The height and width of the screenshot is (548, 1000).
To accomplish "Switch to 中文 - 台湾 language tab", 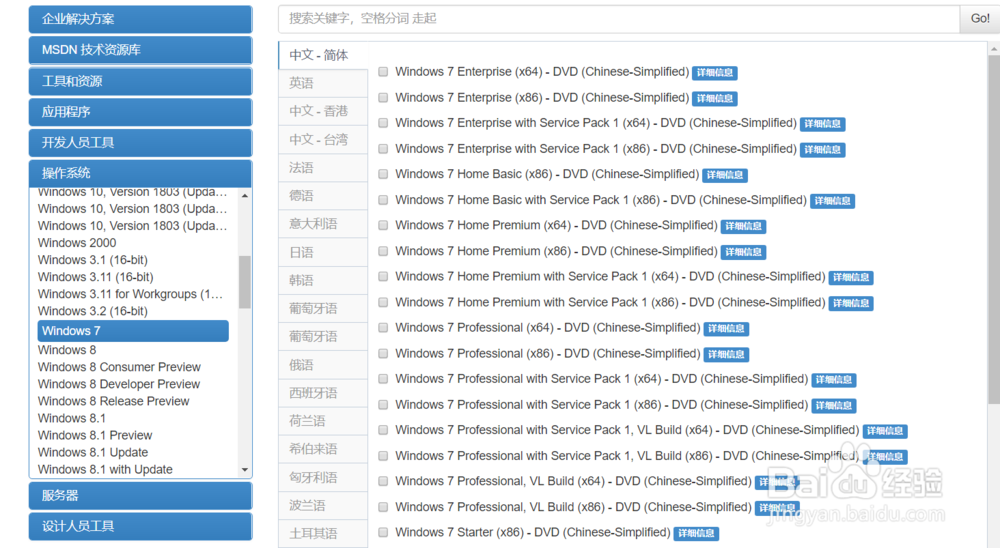I will 323,140.
